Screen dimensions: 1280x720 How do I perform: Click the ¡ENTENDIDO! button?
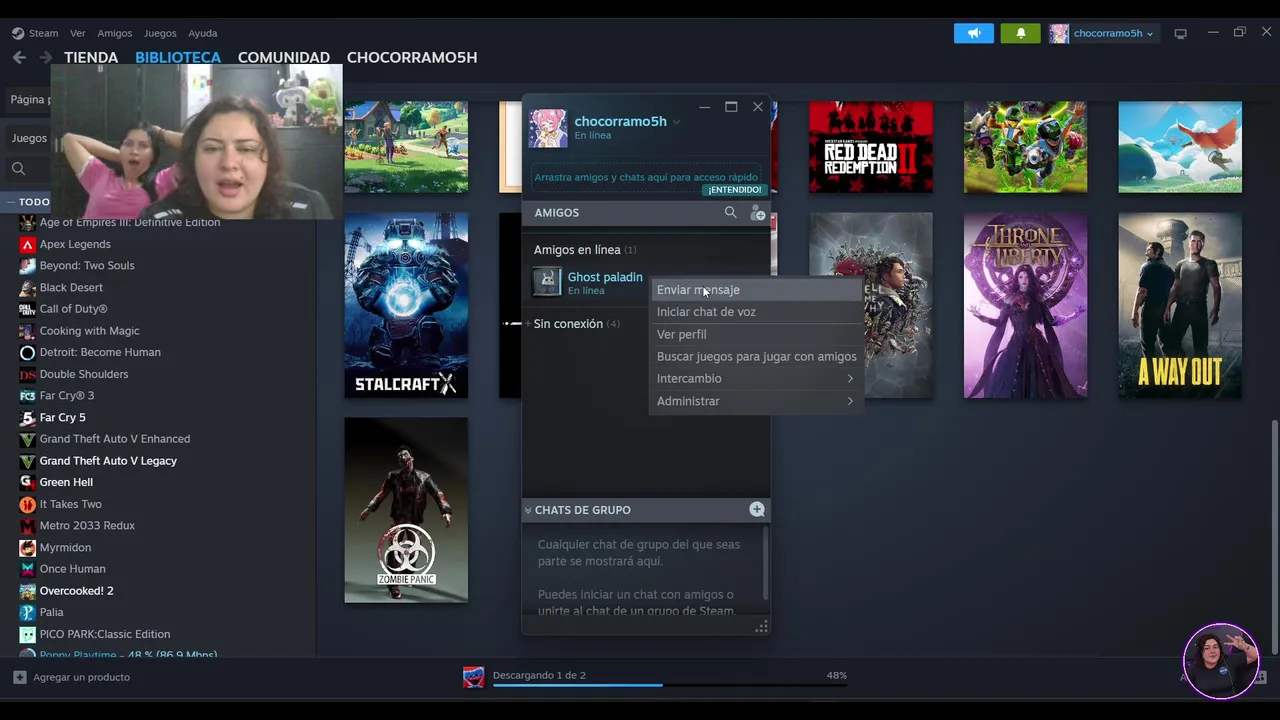coord(733,189)
